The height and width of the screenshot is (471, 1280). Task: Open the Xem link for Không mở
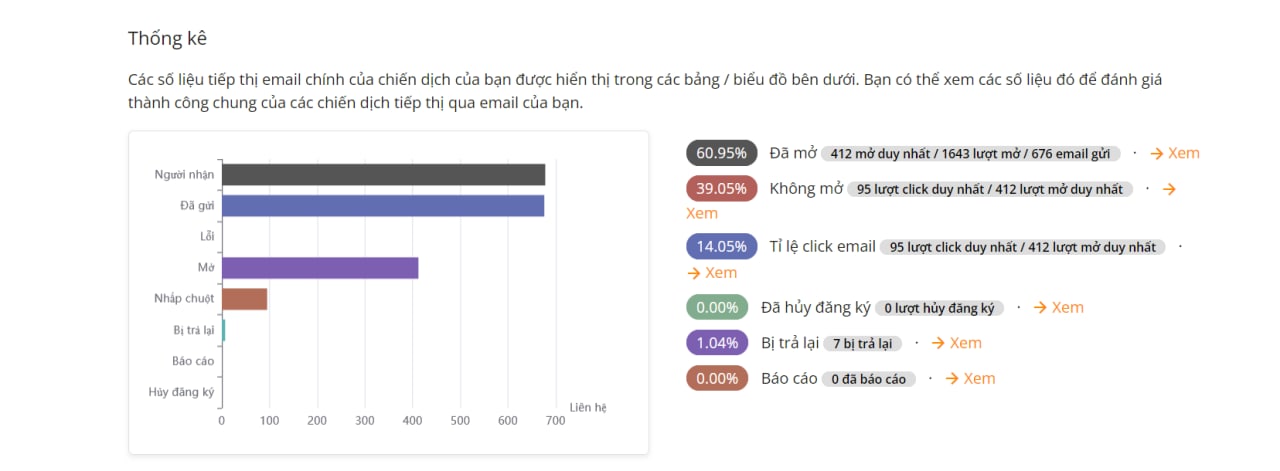pyautogui.click(x=702, y=213)
